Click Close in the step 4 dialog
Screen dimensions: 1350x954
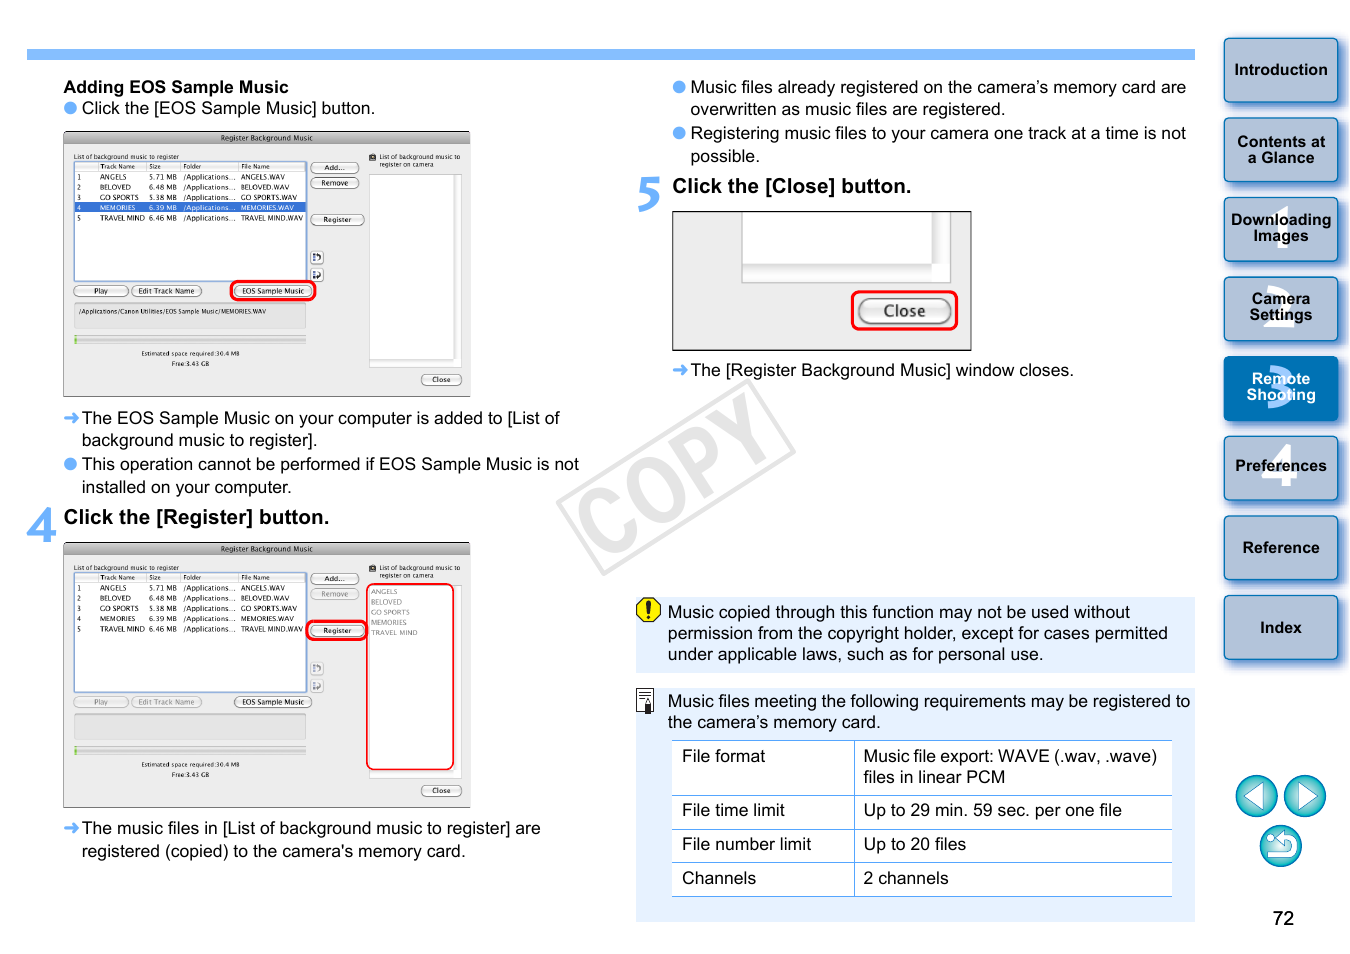point(441,791)
